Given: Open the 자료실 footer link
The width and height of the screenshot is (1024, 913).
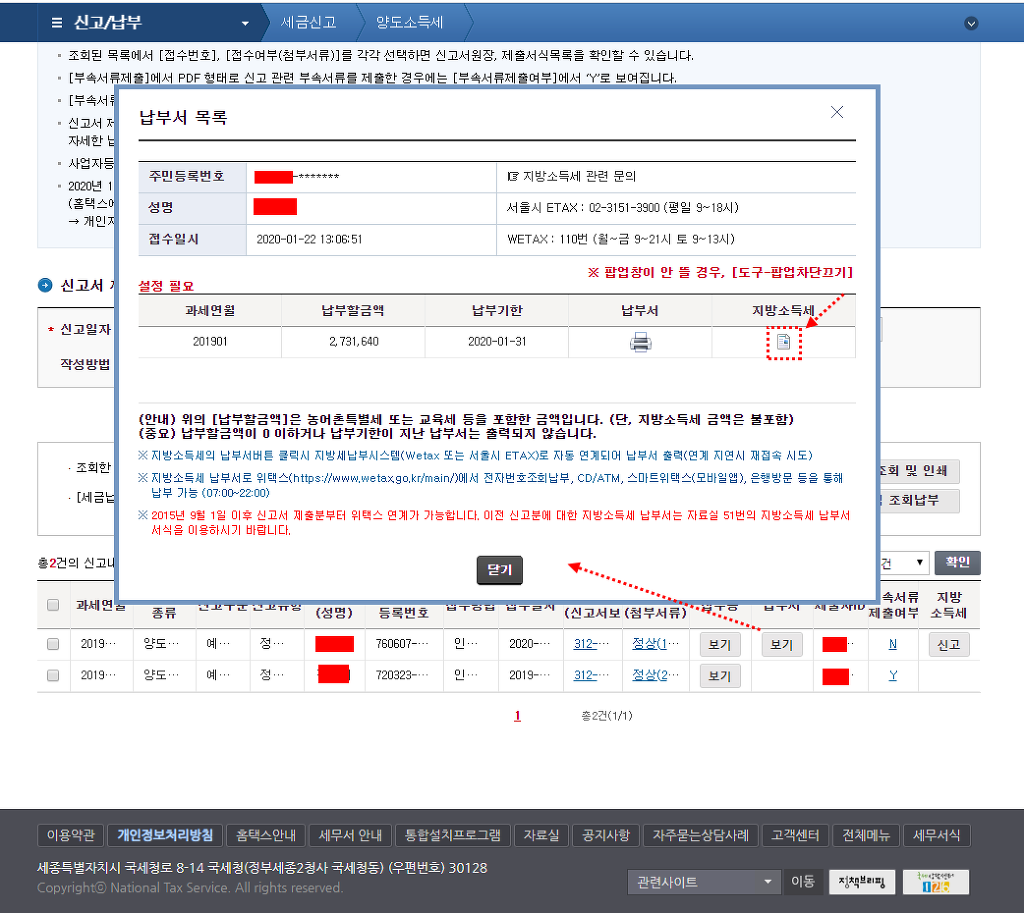Looking at the screenshot, I should (x=541, y=835).
